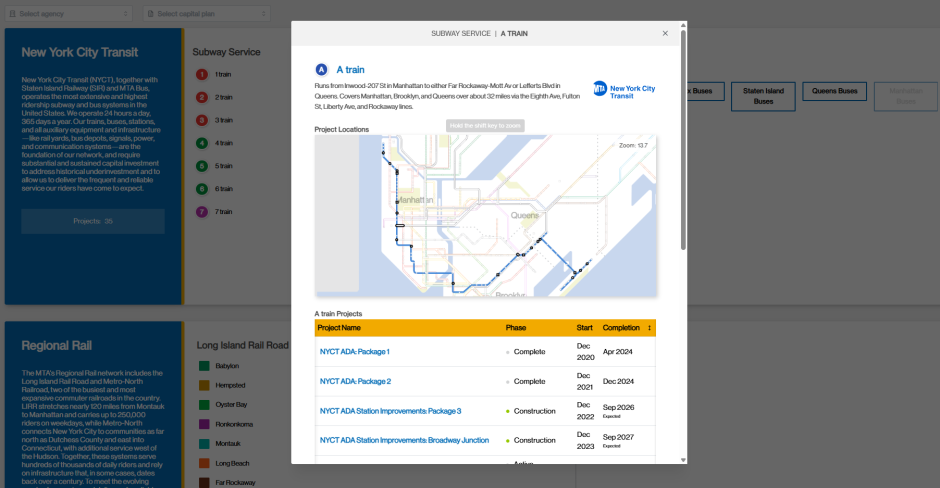Click the Babylon branch color square

(204, 366)
